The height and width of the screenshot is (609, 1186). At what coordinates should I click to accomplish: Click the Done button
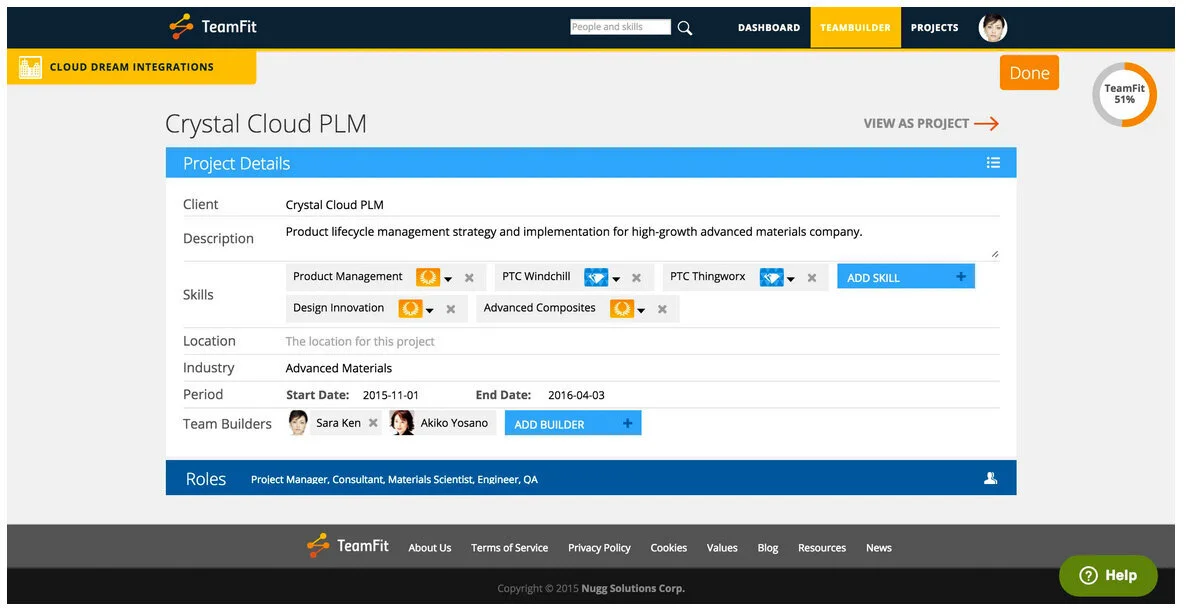1029,73
